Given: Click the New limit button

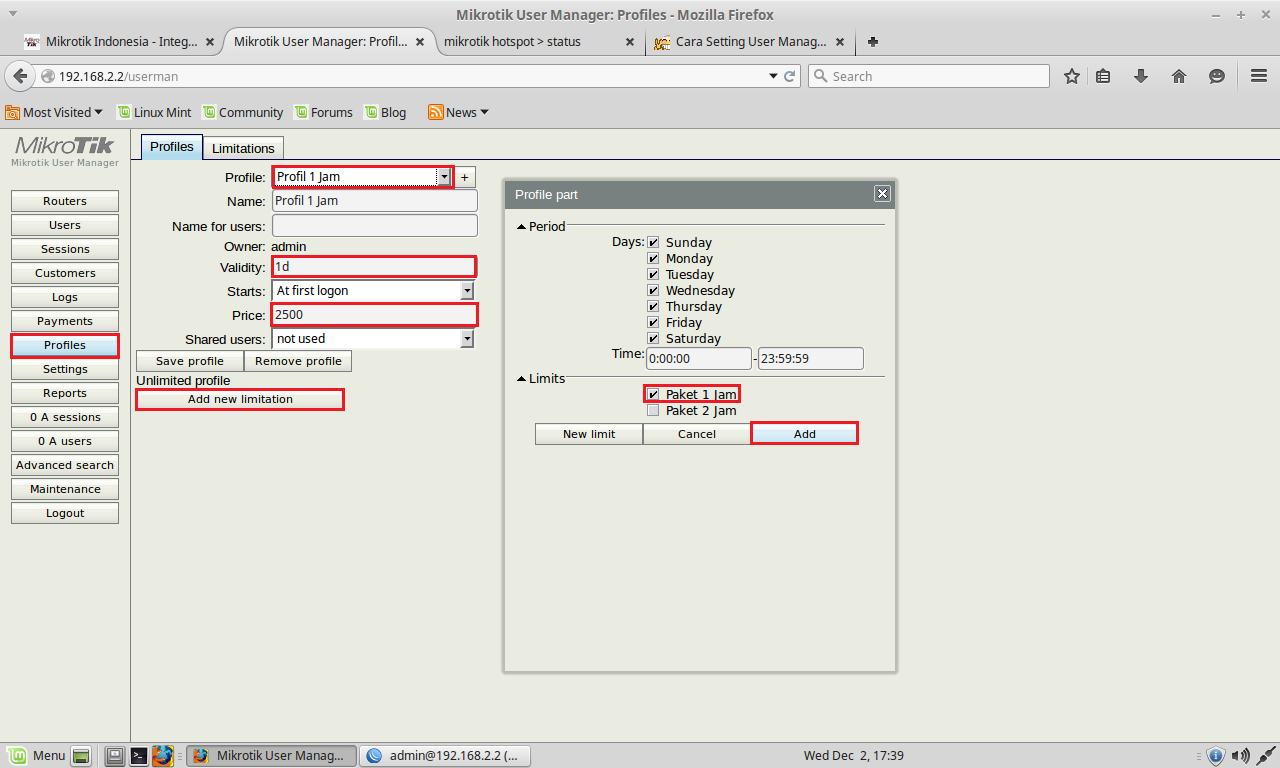Looking at the screenshot, I should 589,434.
